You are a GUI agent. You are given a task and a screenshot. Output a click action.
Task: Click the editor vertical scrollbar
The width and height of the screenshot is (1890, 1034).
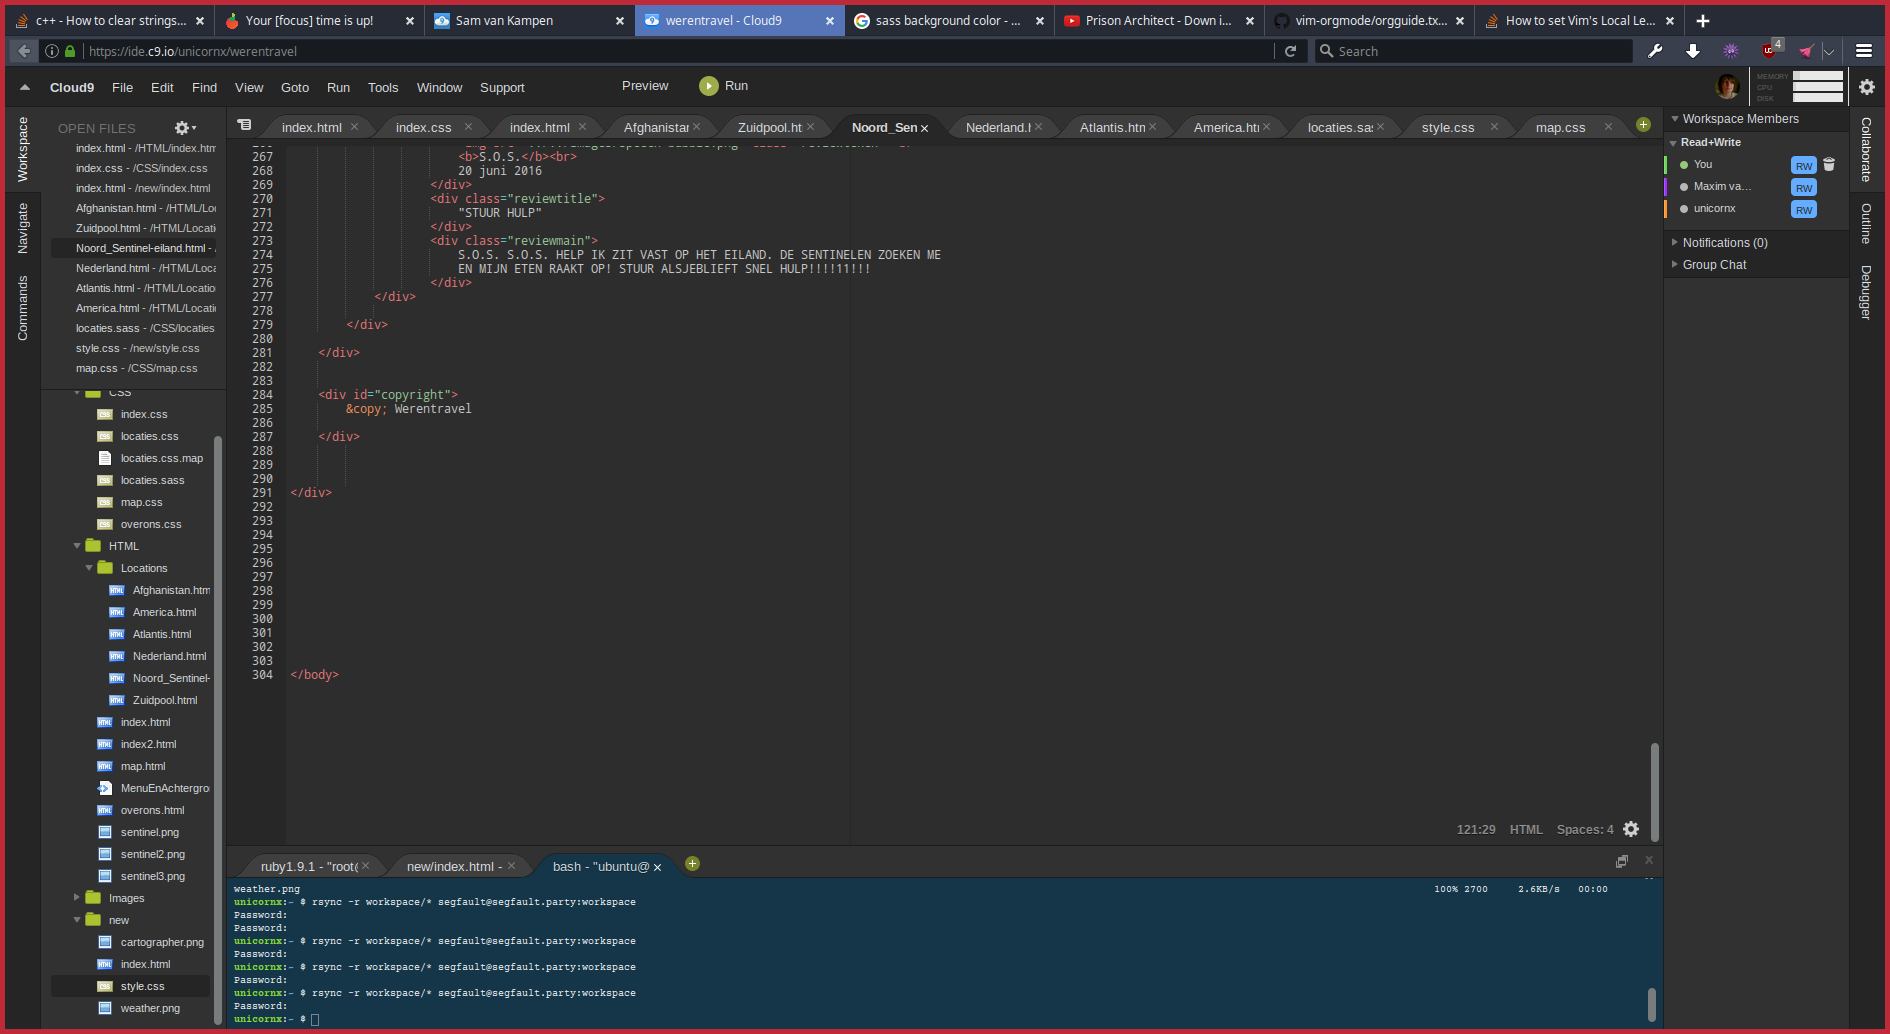1654,790
